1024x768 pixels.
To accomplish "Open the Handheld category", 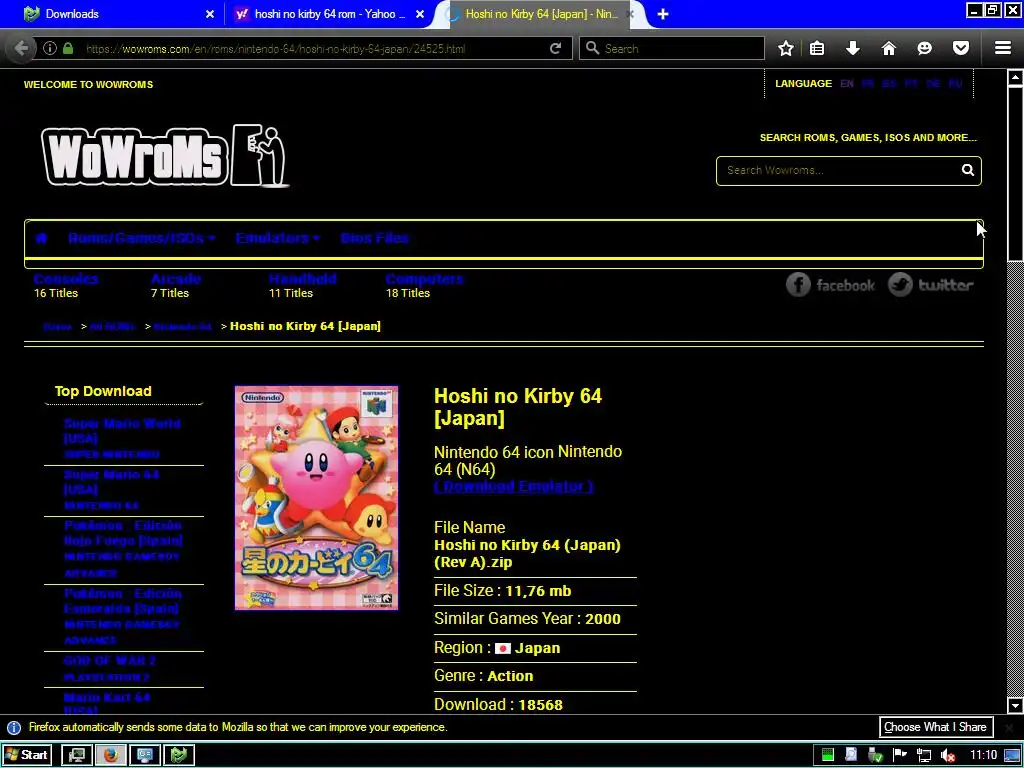I will pyautogui.click(x=302, y=279).
